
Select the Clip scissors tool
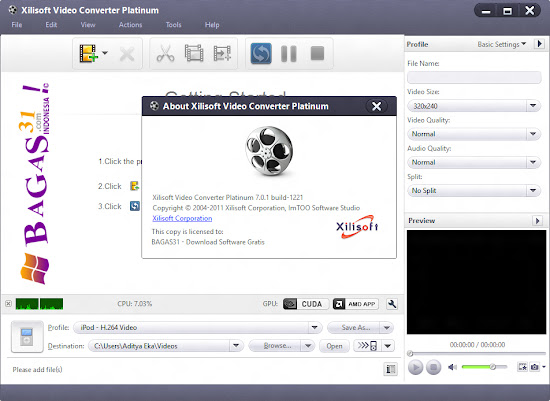pos(165,54)
